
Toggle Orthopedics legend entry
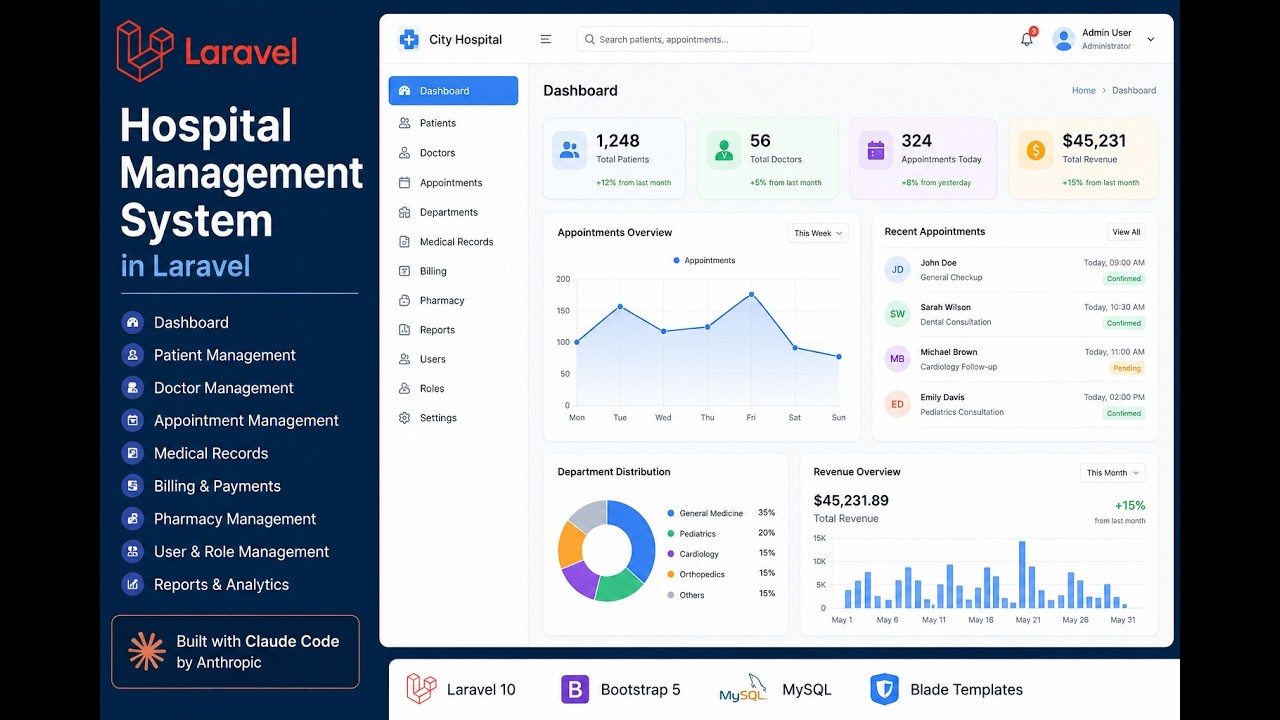pyautogui.click(x=696, y=575)
